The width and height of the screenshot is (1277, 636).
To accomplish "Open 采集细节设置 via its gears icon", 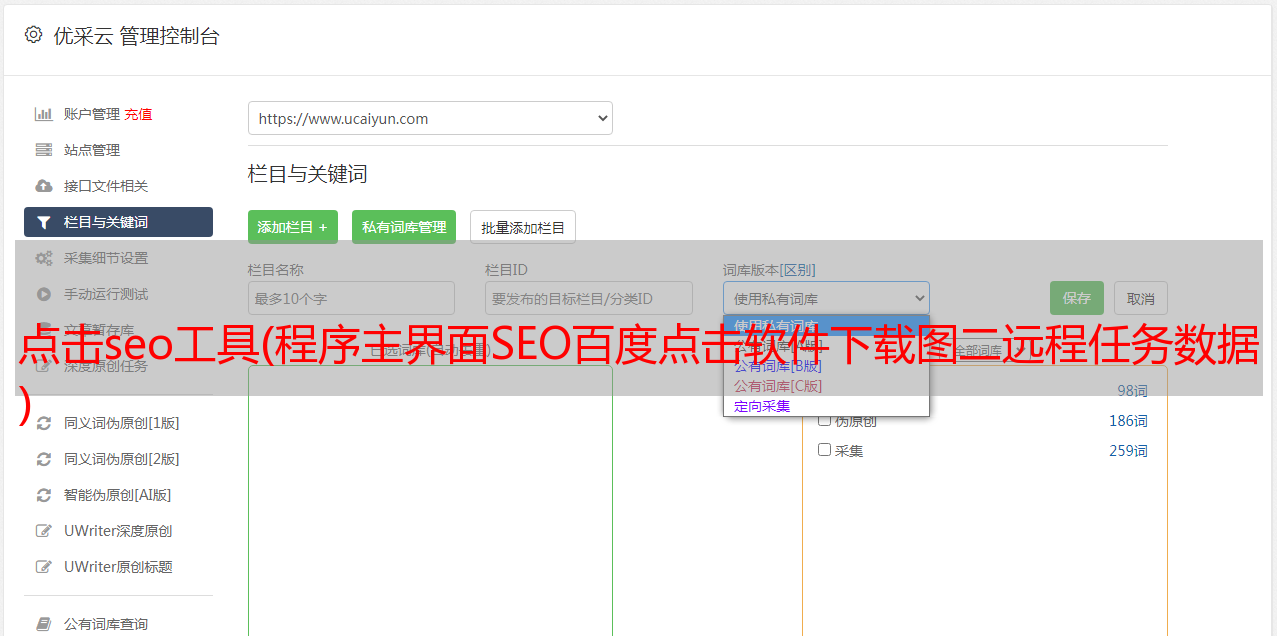I will pos(43,258).
